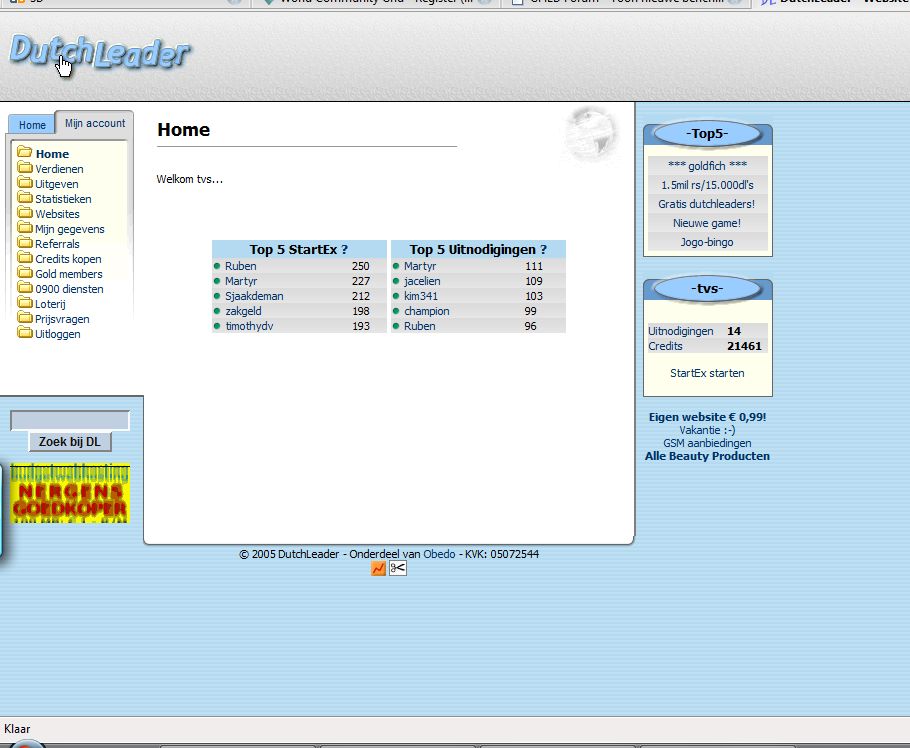Click the folder icon beside Home
Viewport: 910px width, 748px height.
point(25,152)
